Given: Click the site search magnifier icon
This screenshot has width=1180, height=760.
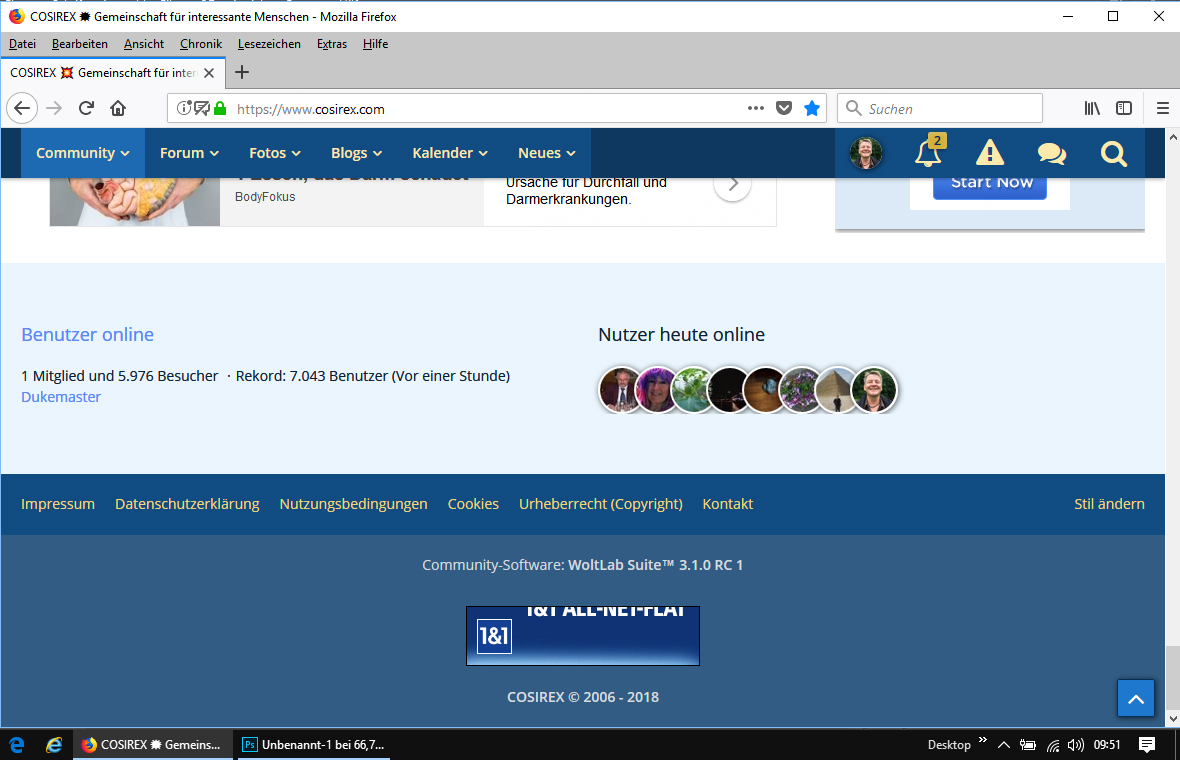Looking at the screenshot, I should (1113, 154).
